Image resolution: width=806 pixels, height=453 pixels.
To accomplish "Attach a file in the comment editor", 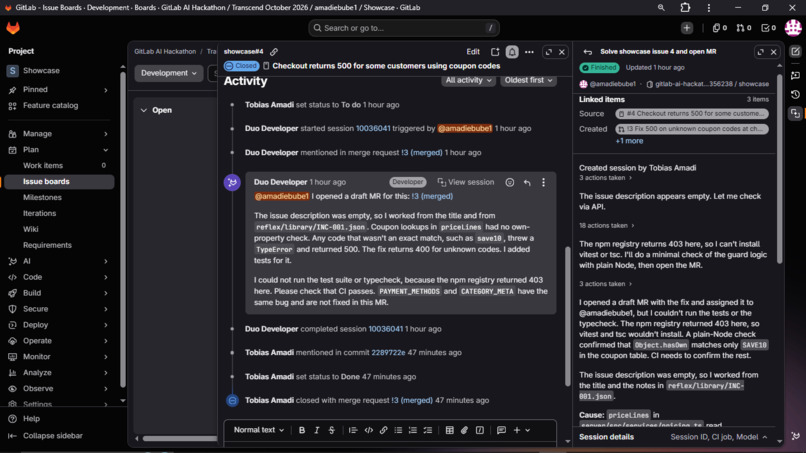I will 464,430.
